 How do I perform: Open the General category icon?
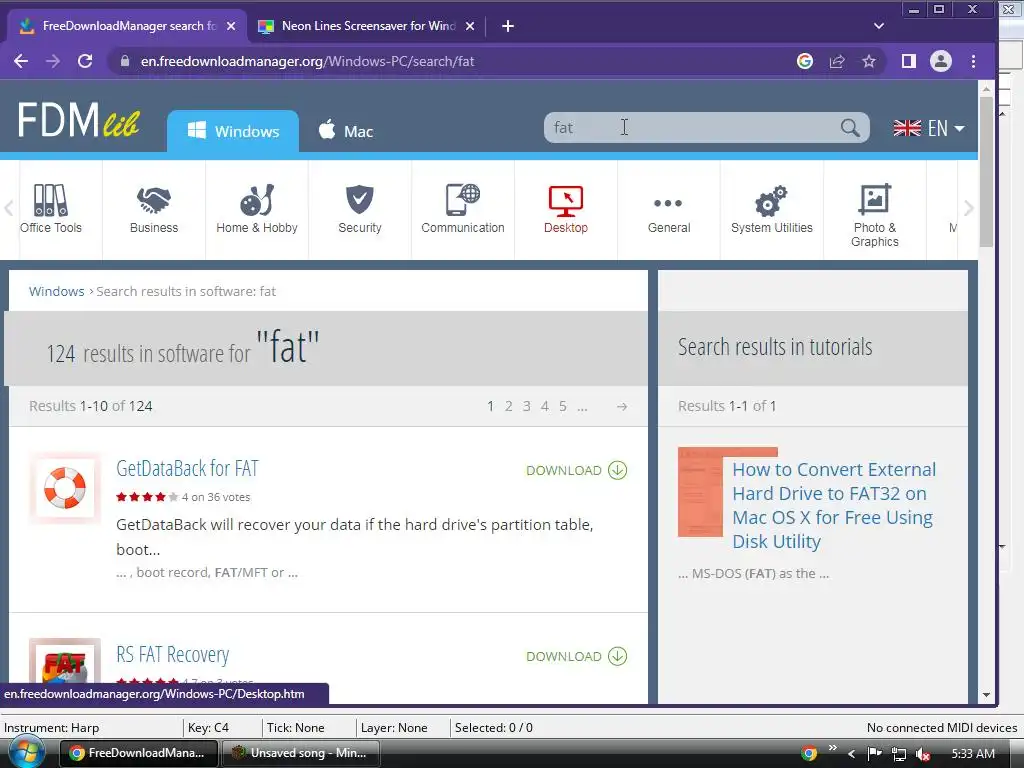[x=668, y=203]
